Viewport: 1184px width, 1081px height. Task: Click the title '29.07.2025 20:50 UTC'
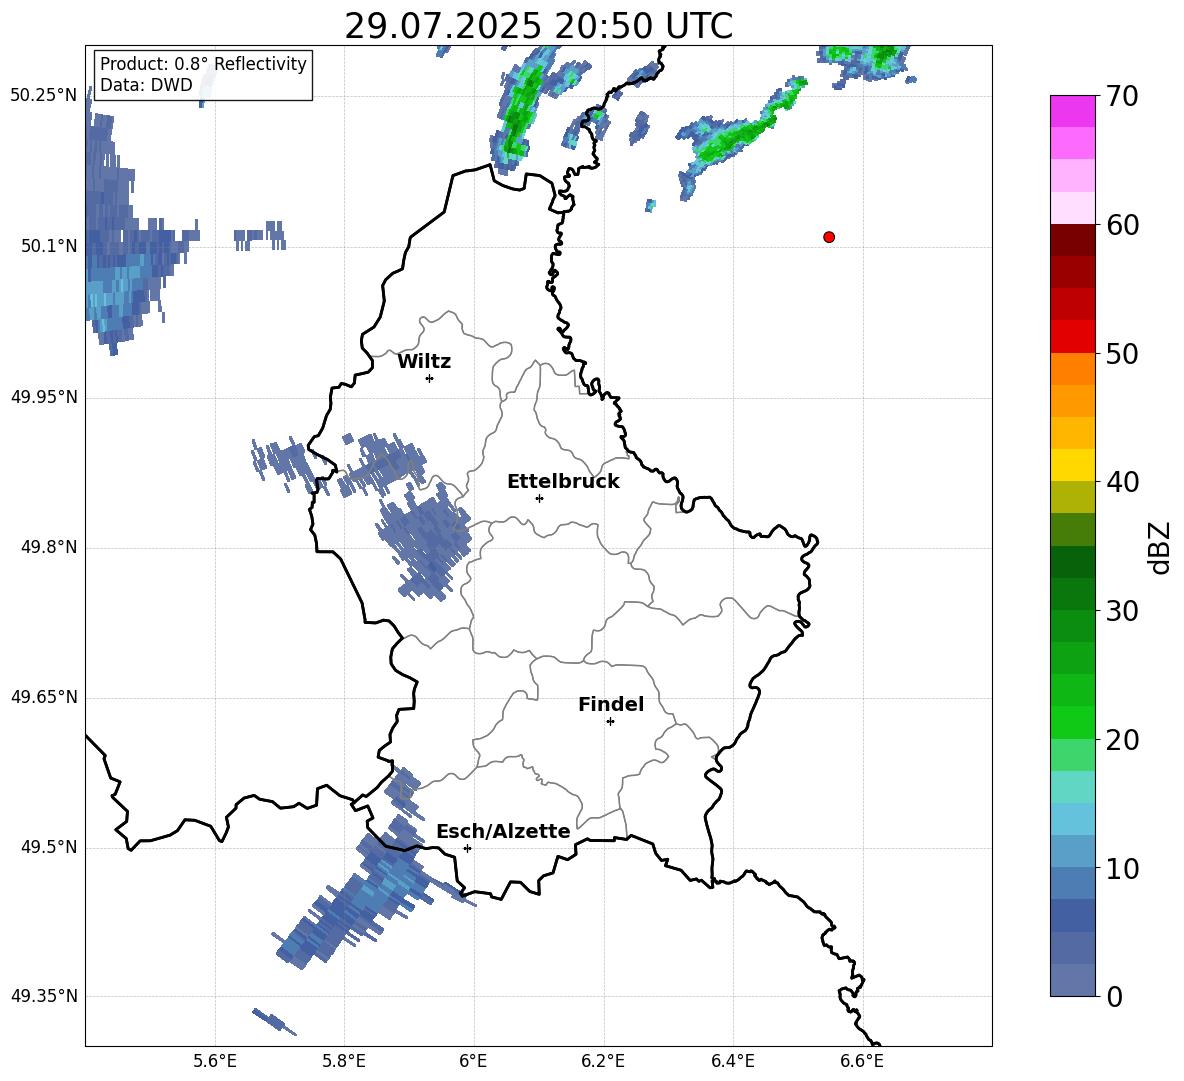point(538,26)
